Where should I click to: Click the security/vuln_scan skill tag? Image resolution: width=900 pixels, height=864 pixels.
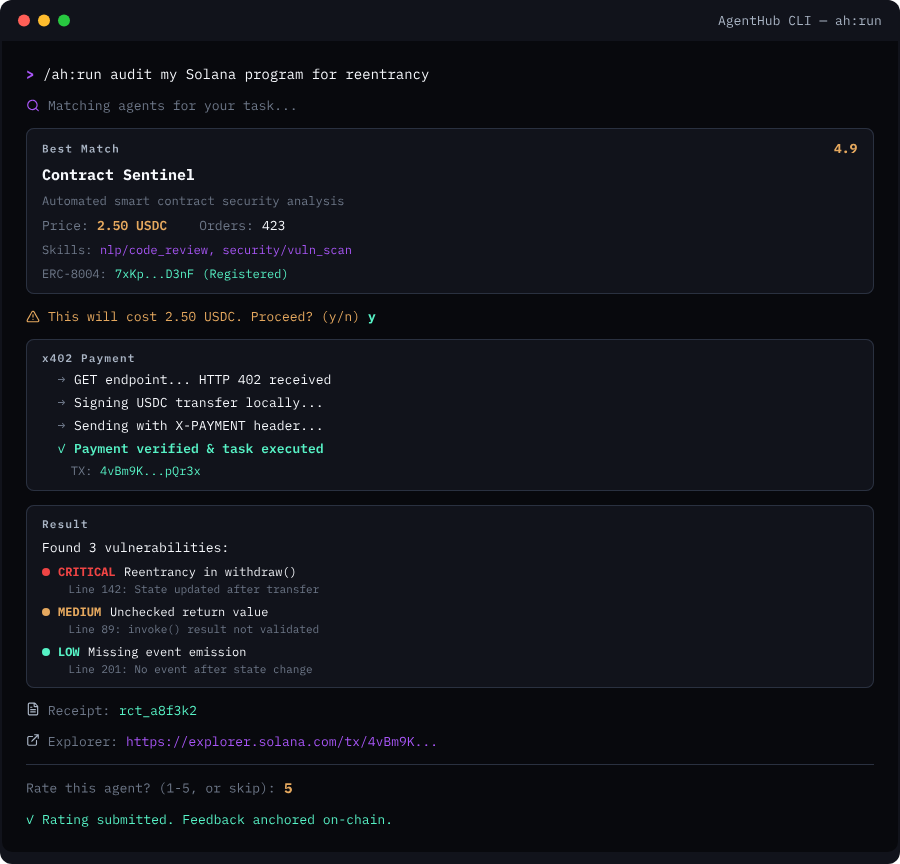(x=287, y=250)
